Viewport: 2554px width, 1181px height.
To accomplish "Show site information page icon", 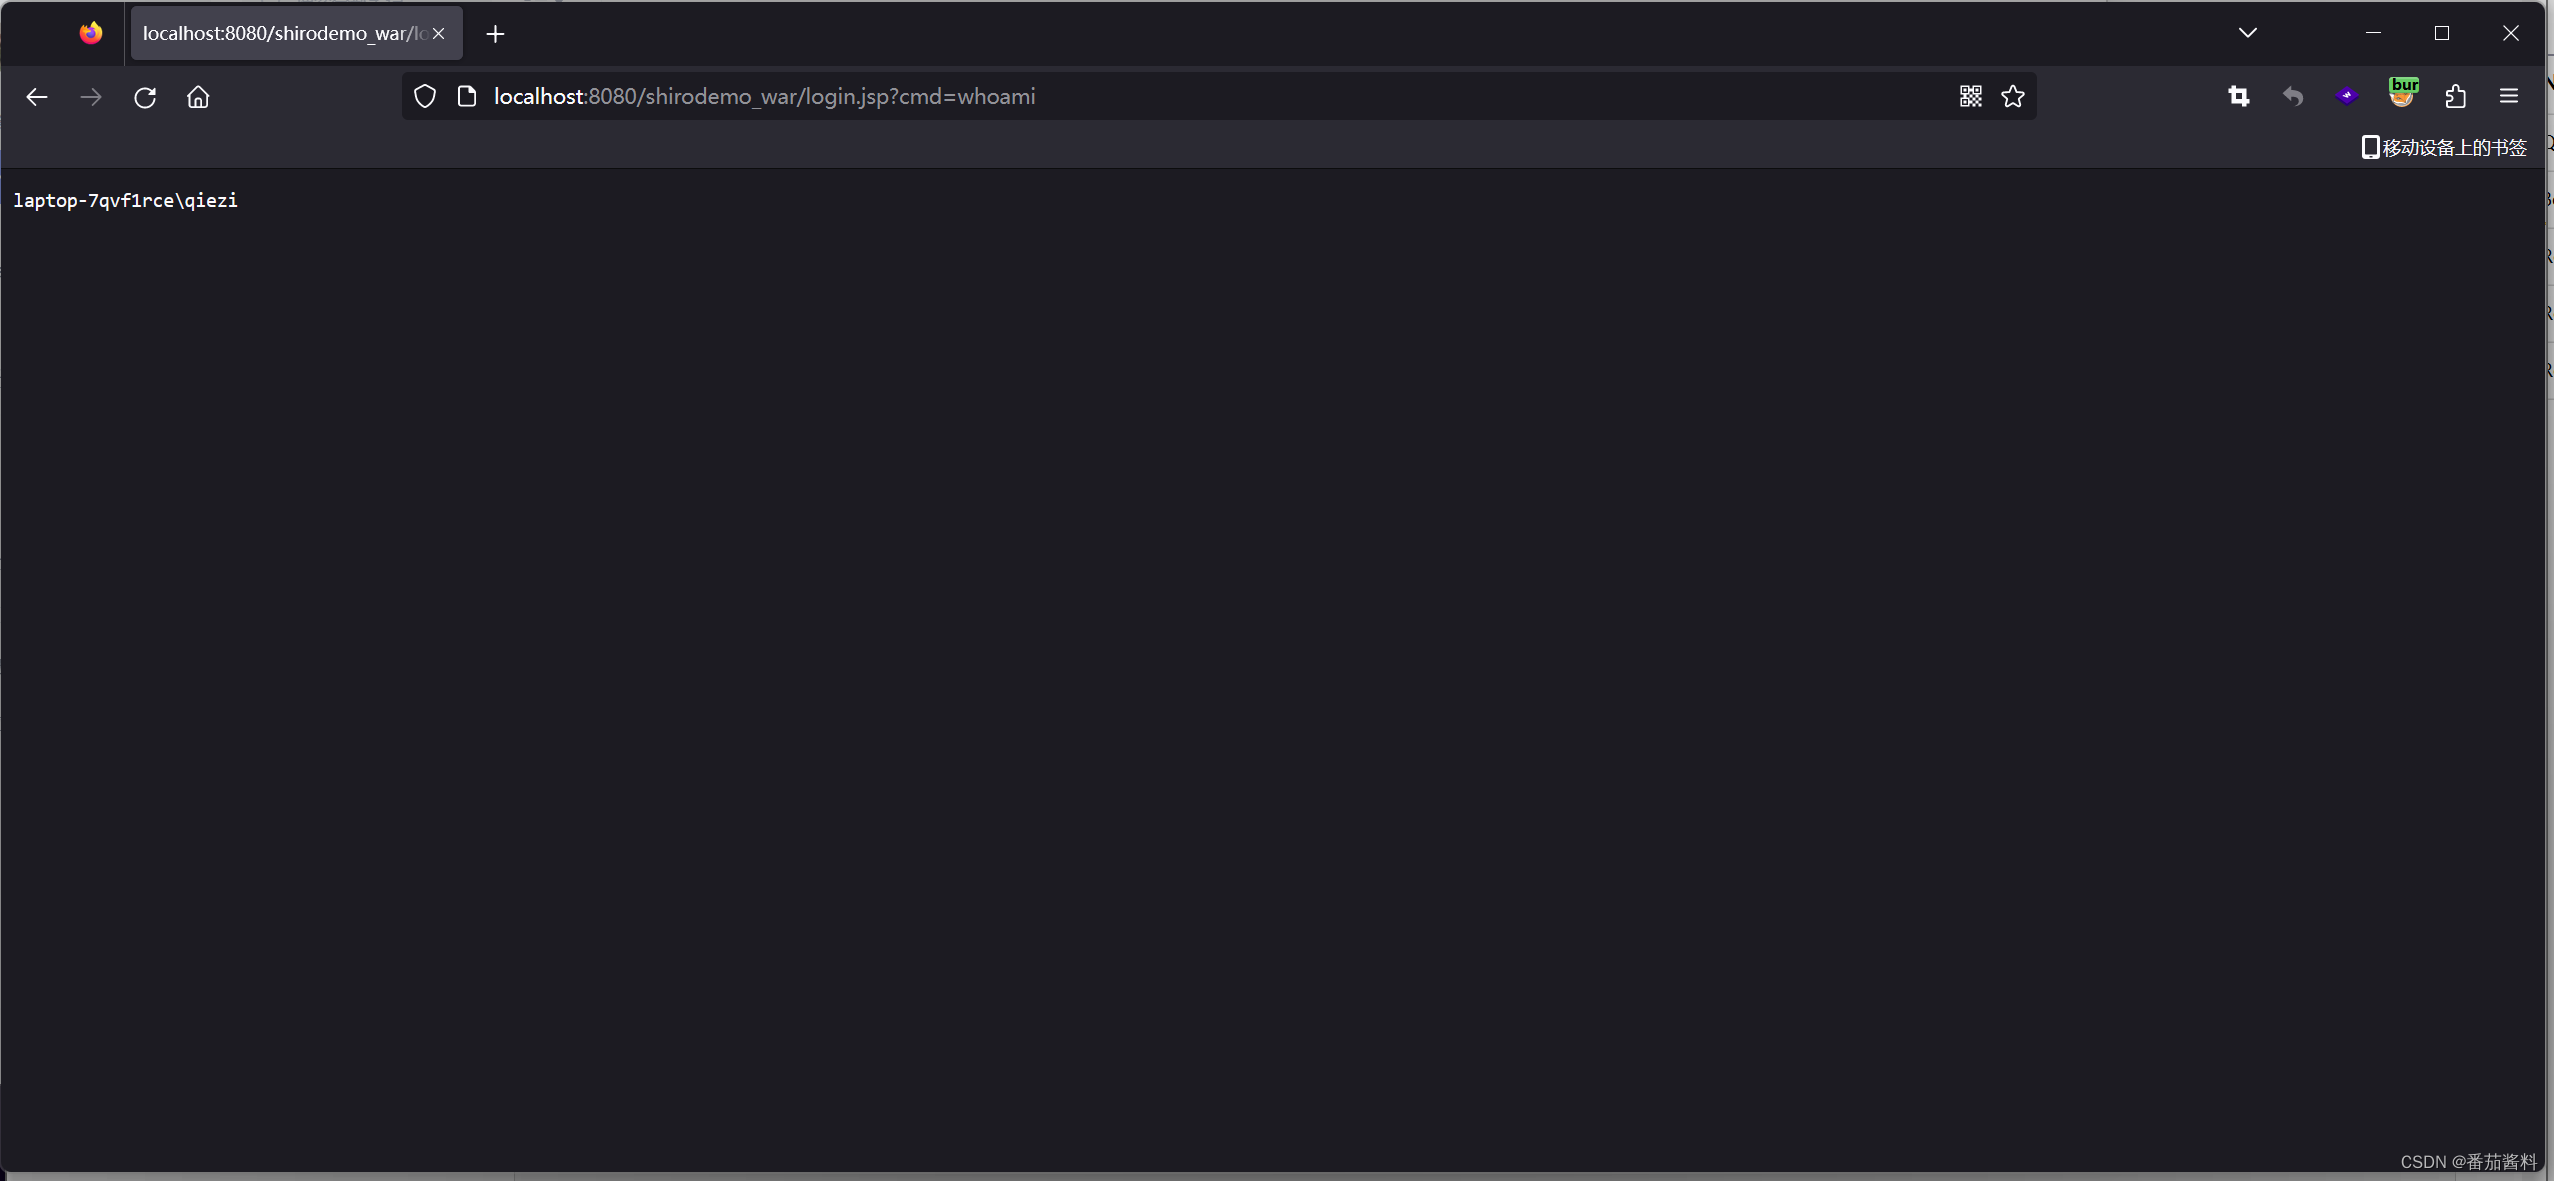I will (467, 97).
